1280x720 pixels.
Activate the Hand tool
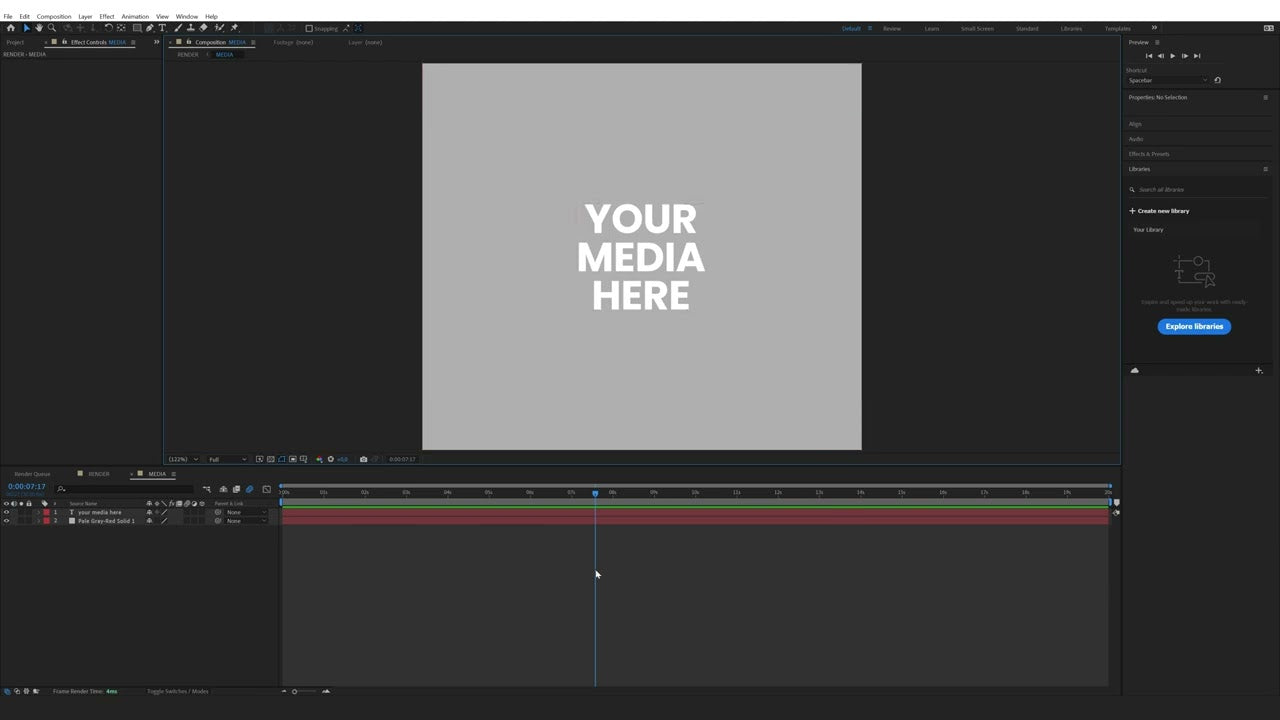coord(39,28)
